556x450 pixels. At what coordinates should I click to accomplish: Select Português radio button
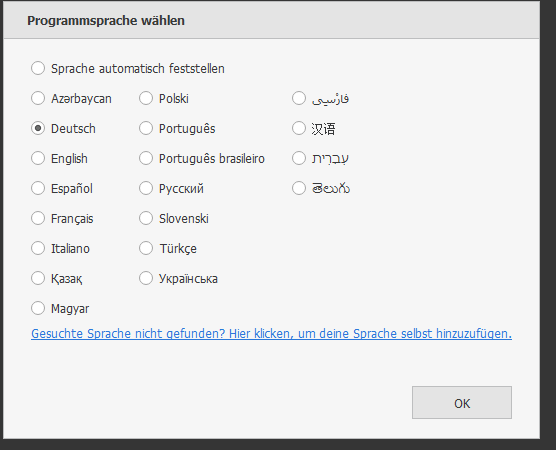click(x=146, y=128)
